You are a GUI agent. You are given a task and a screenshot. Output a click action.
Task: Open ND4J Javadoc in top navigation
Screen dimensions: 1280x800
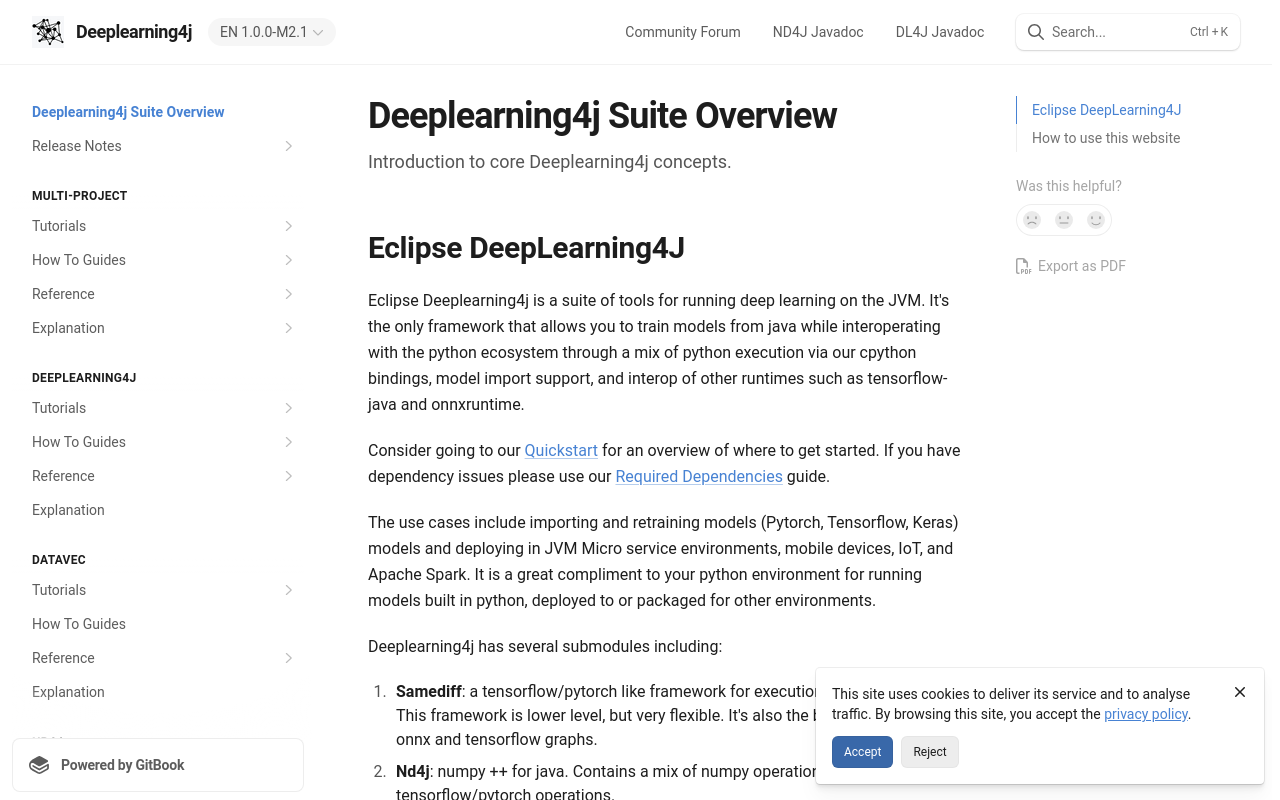click(817, 32)
